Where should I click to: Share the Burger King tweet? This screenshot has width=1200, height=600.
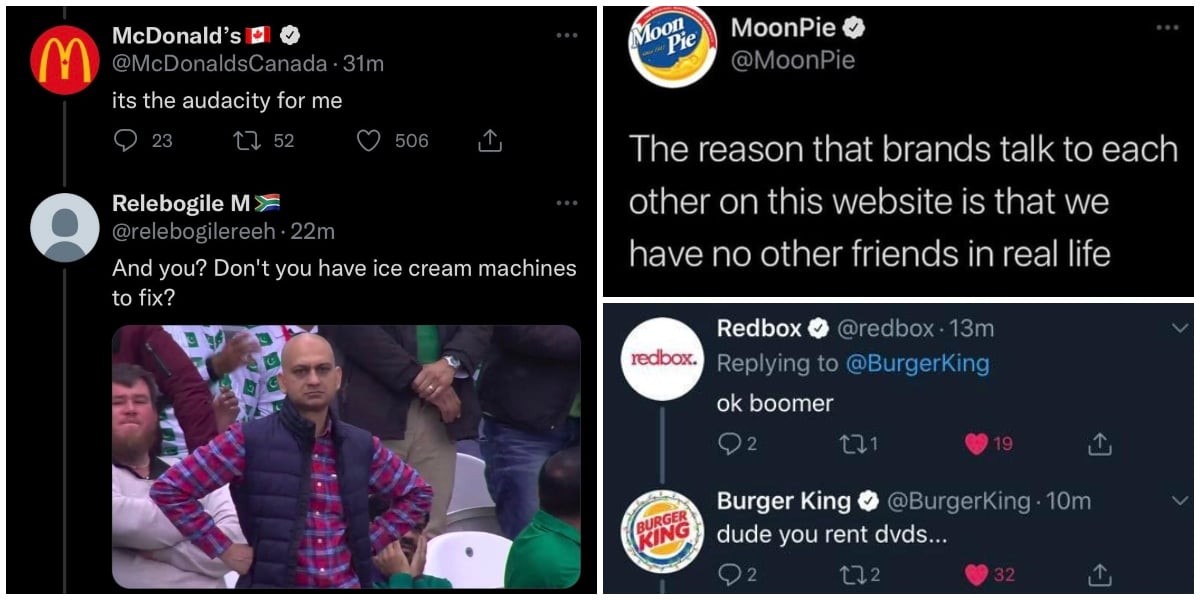pos(1099,574)
